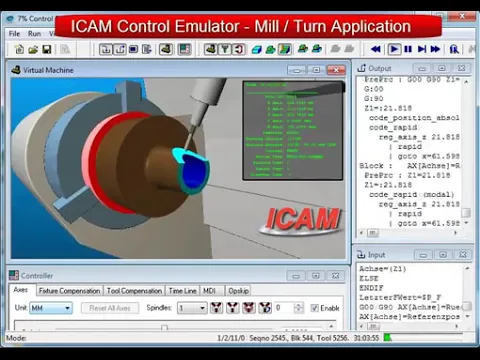The width and height of the screenshot is (480, 360).
Task: Click the Input panel title icon
Action: (x=361, y=255)
